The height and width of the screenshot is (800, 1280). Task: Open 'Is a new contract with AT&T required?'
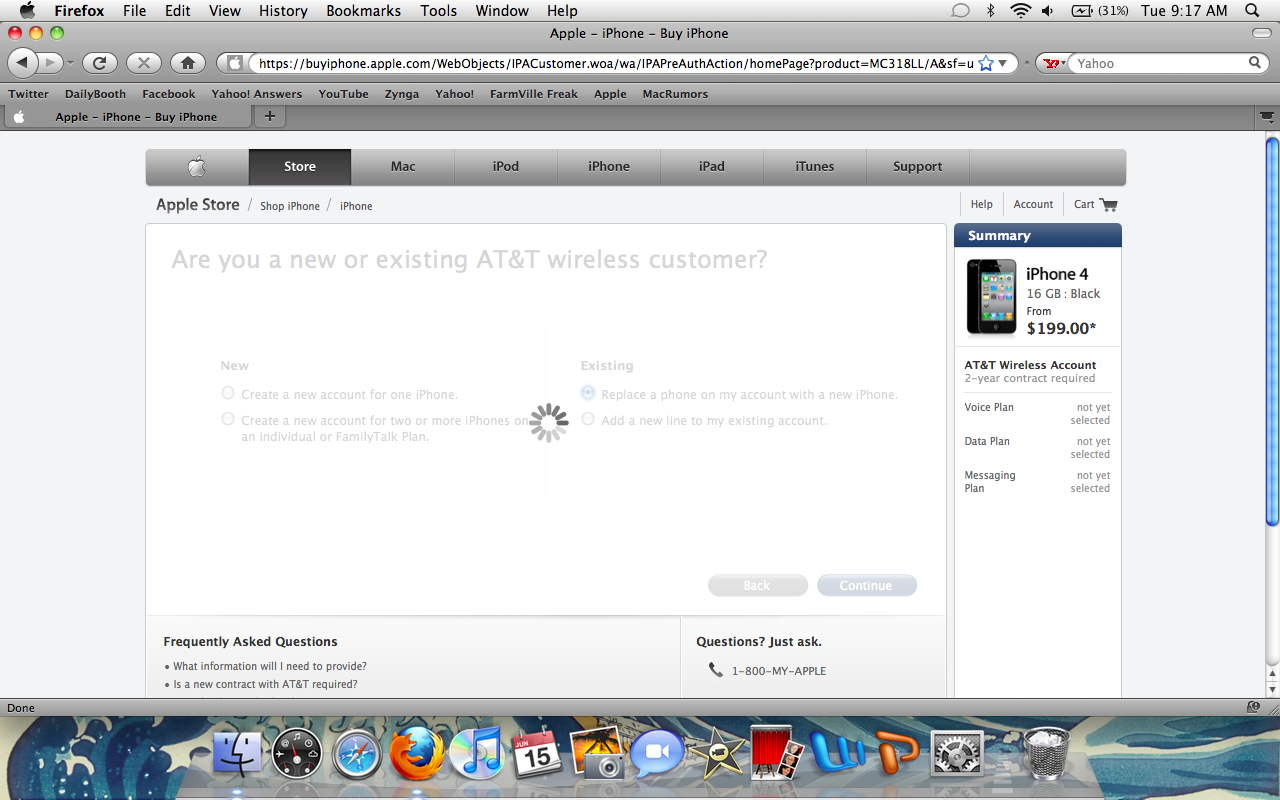coord(265,684)
